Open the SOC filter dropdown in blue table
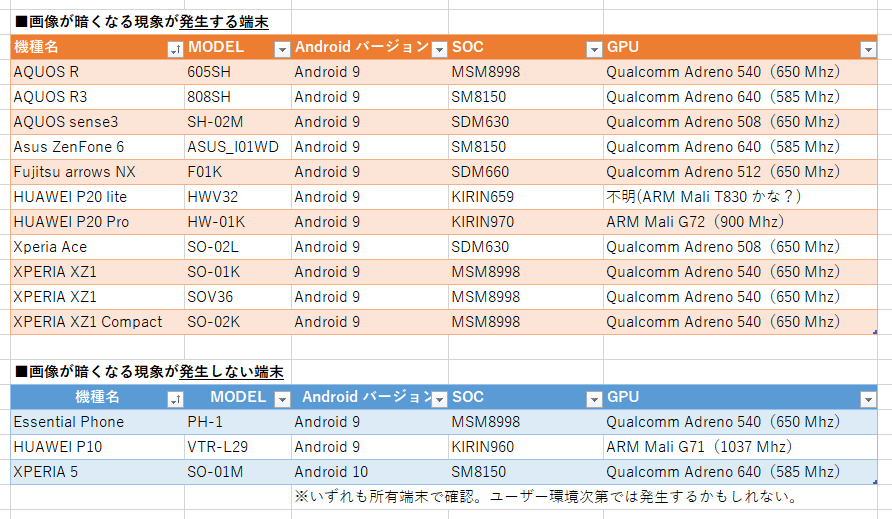892x519 pixels. point(594,400)
